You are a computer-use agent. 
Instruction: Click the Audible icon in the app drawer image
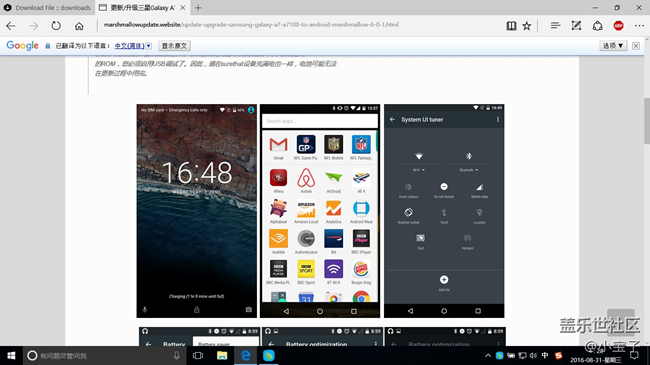[x=278, y=239]
